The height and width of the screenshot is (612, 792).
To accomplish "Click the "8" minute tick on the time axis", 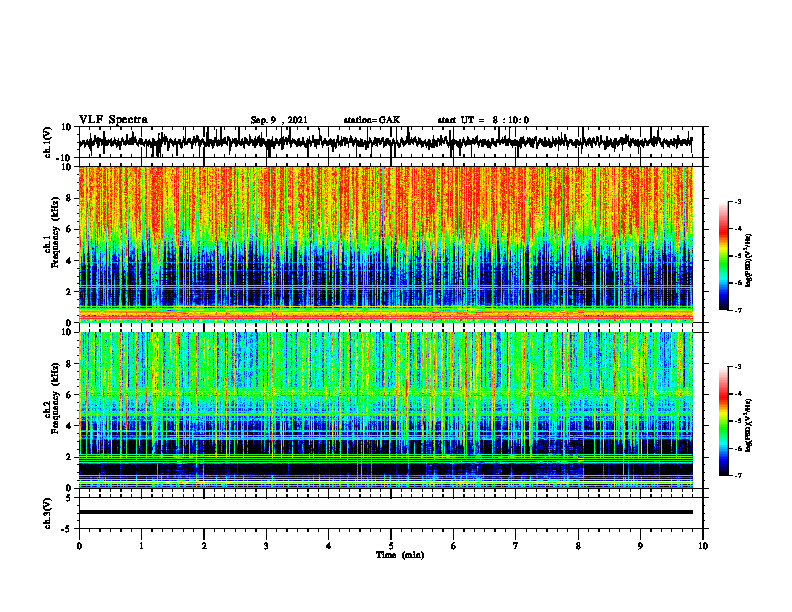I will click(578, 546).
